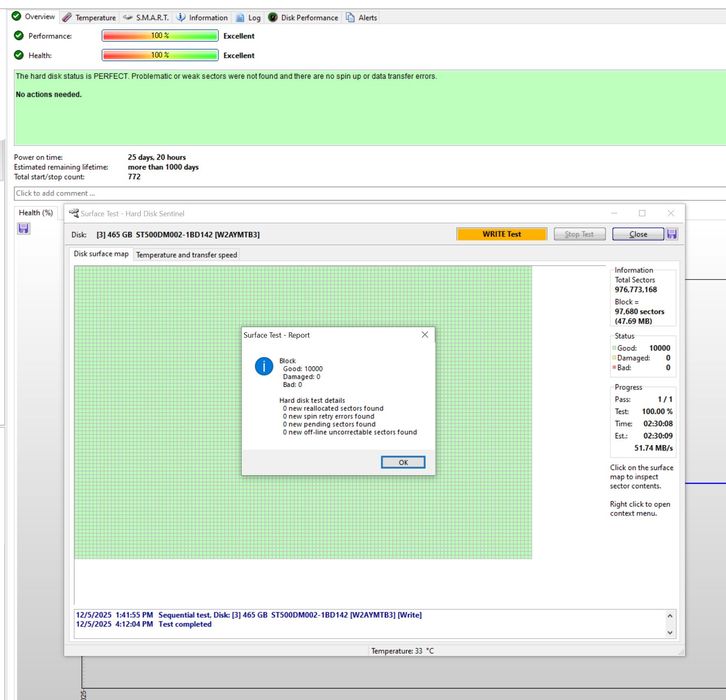Click the Temperature: 33 °C status bar

[402, 651]
